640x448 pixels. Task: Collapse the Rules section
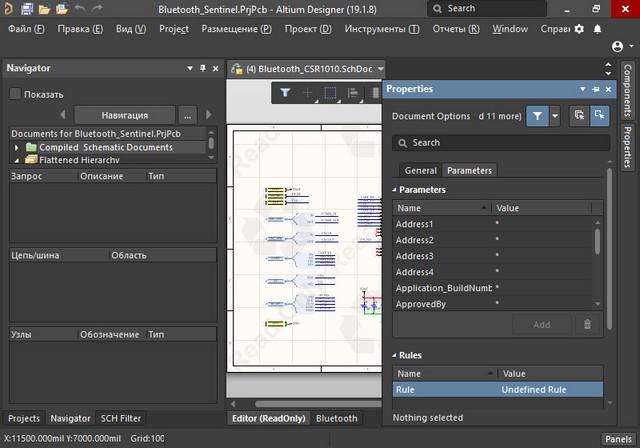(394, 355)
